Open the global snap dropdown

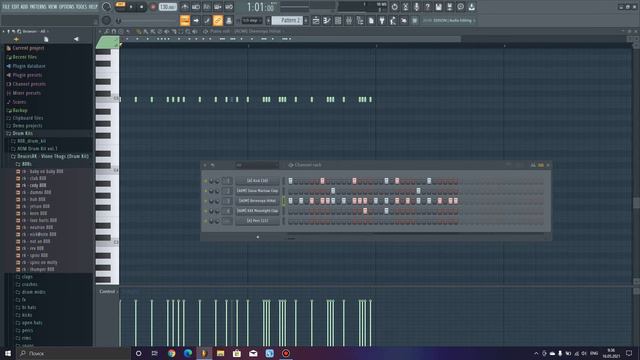pos(252,20)
